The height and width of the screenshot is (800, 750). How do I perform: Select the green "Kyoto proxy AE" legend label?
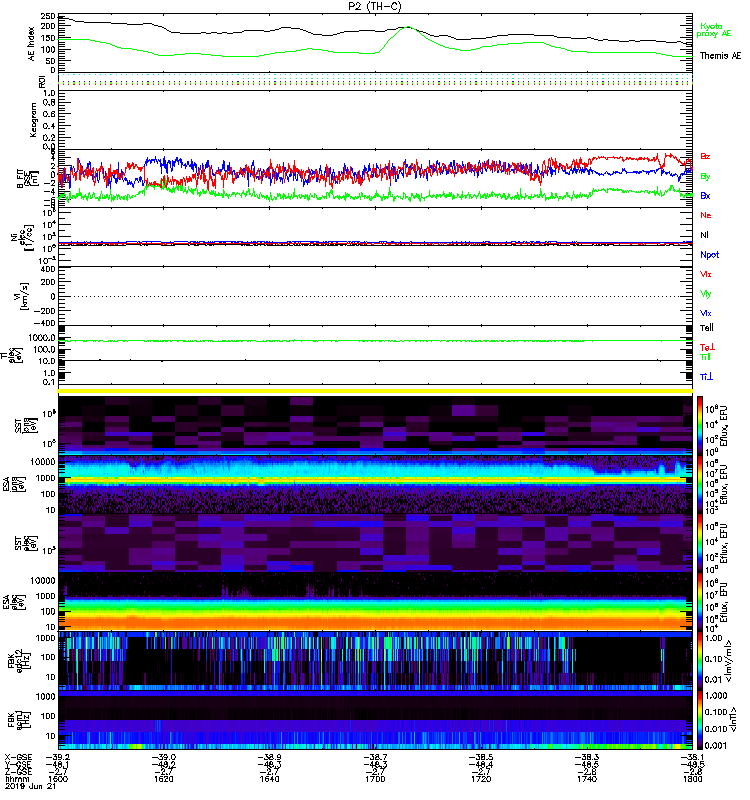point(714,30)
